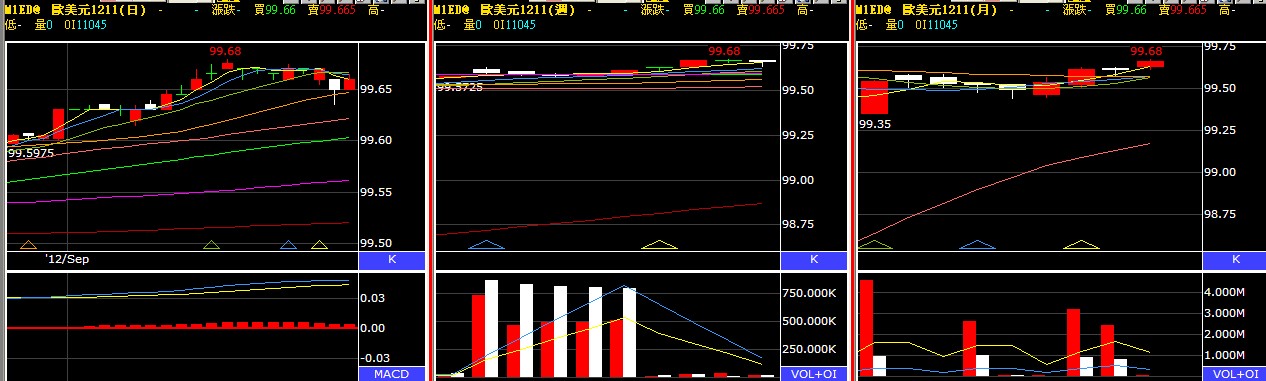Open the K indicator selector on daily chart
1266x381 pixels.
point(392,260)
